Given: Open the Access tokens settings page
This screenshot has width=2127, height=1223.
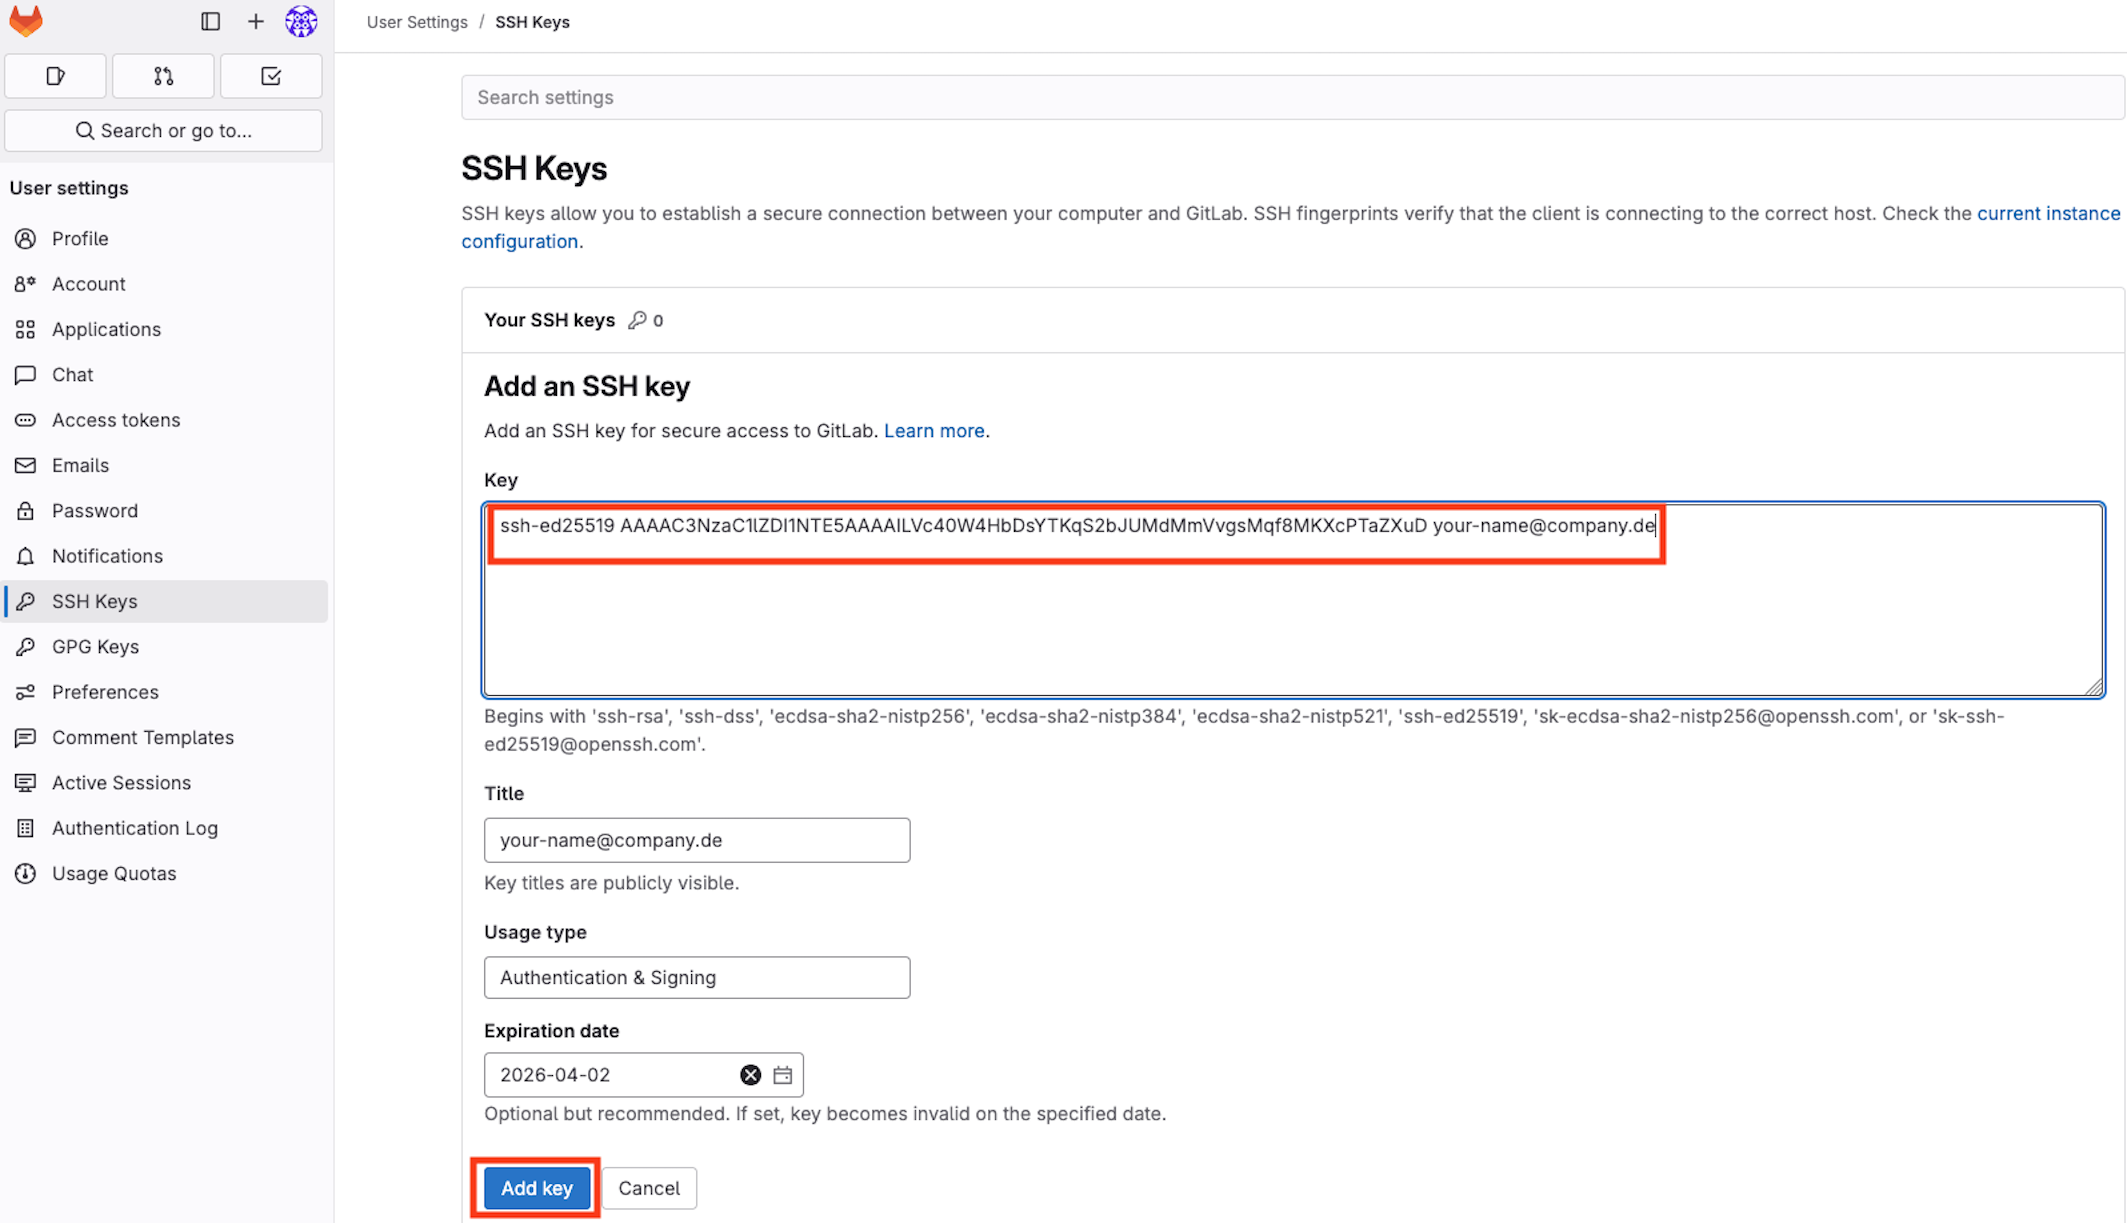Looking at the screenshot, I should 116,420.
